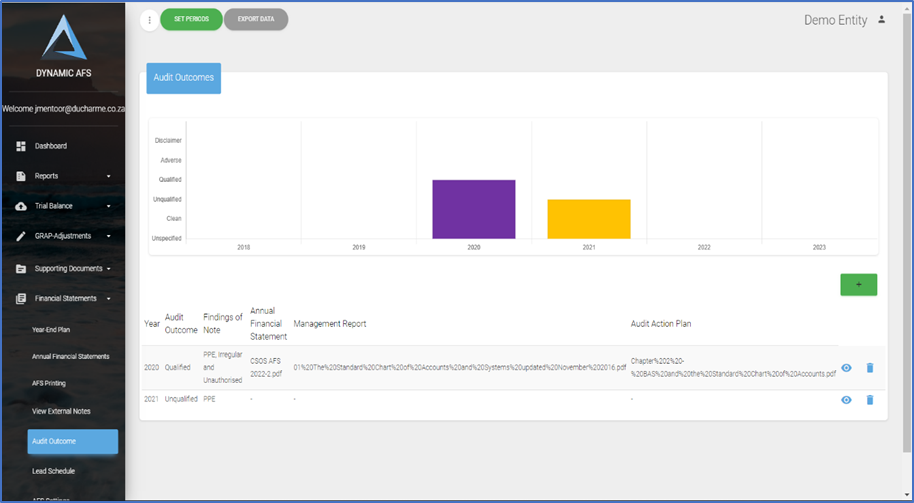This screenshot has height=503, width=914.
Task: Go to Annual Financial Statements
Action: 71,357
